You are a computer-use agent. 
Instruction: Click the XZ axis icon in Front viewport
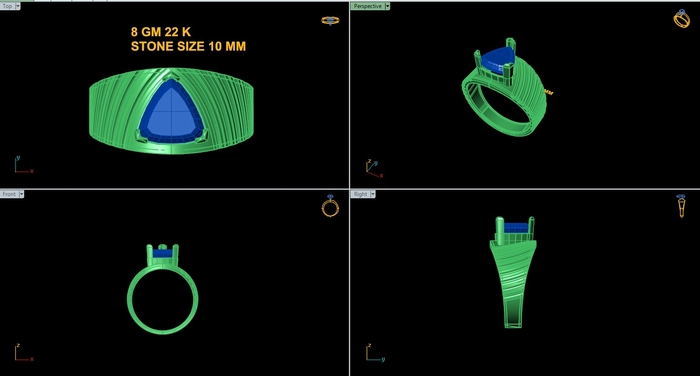pos(23,352)
